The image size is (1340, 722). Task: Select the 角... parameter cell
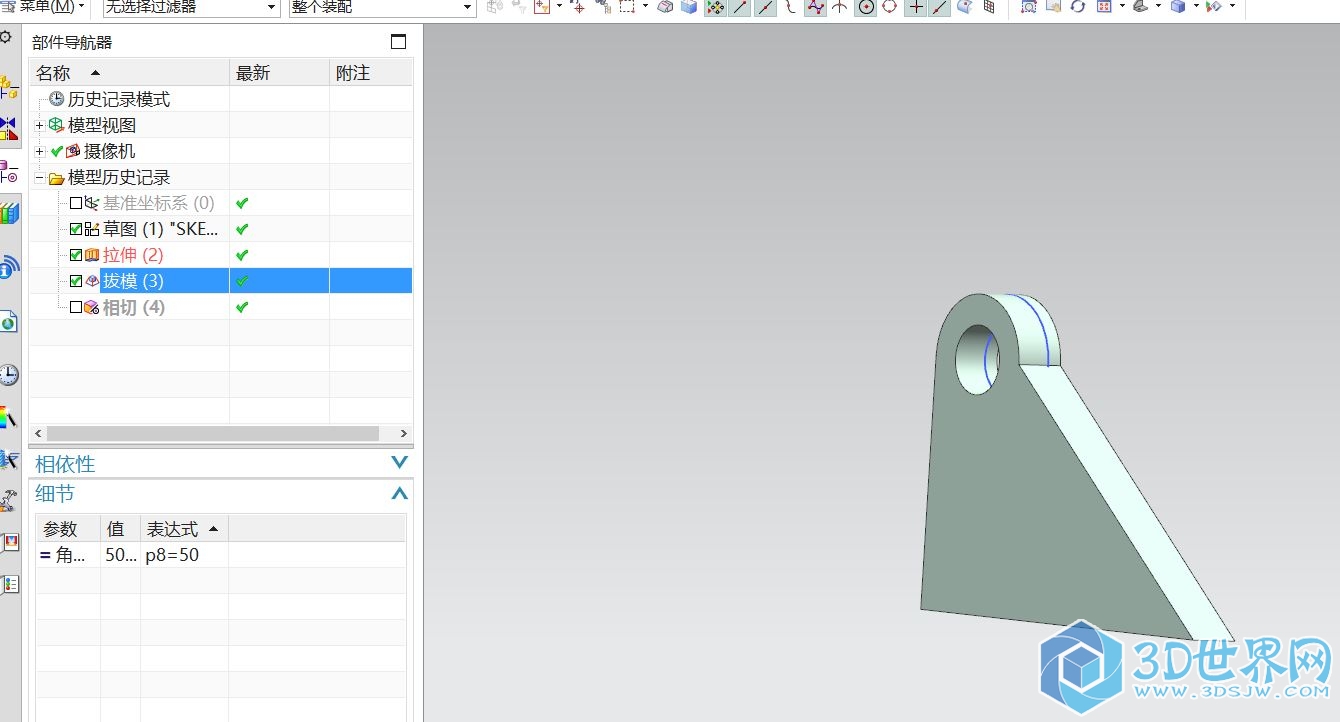coord(68,554)
